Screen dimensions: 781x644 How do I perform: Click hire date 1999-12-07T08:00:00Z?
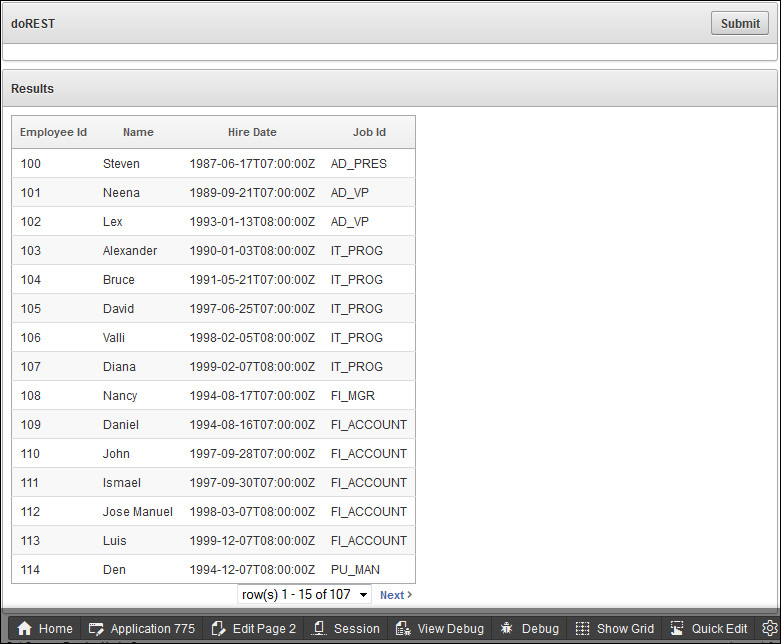pos(252,540)
